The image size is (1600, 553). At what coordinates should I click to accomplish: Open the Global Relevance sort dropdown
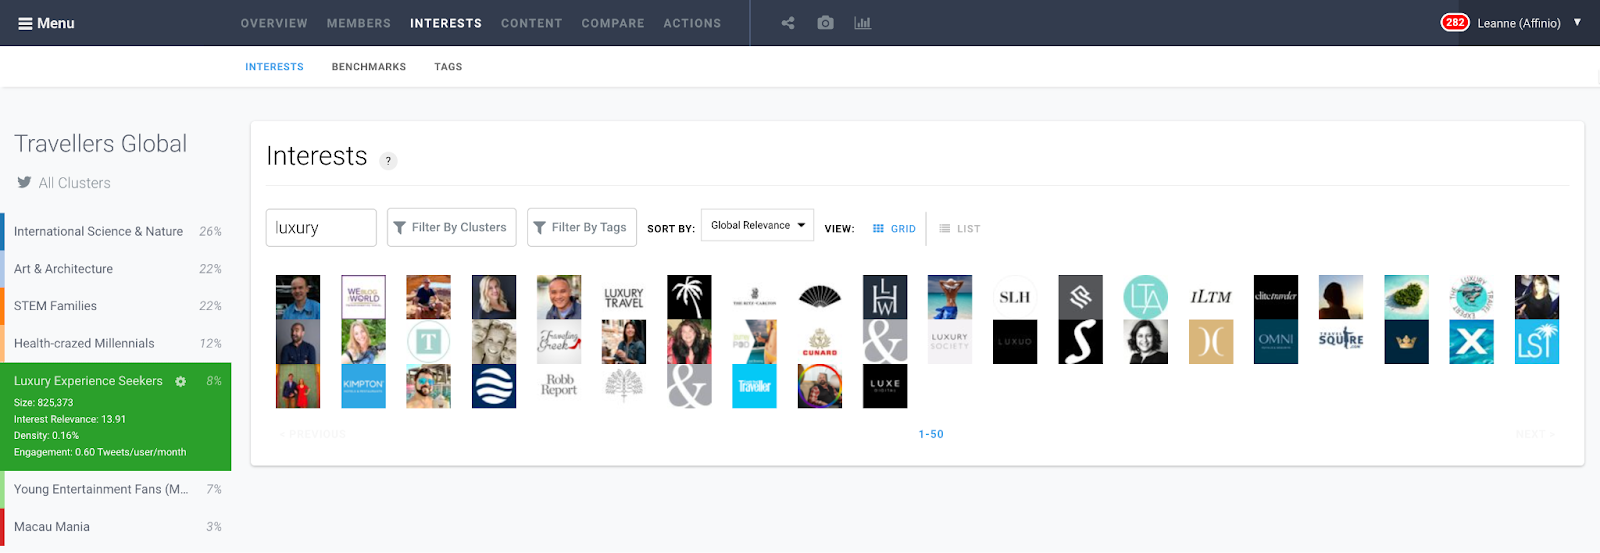click(757, 226)
